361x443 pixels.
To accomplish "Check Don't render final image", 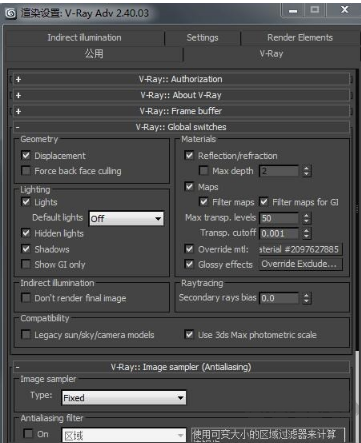I will coord(26,298).
